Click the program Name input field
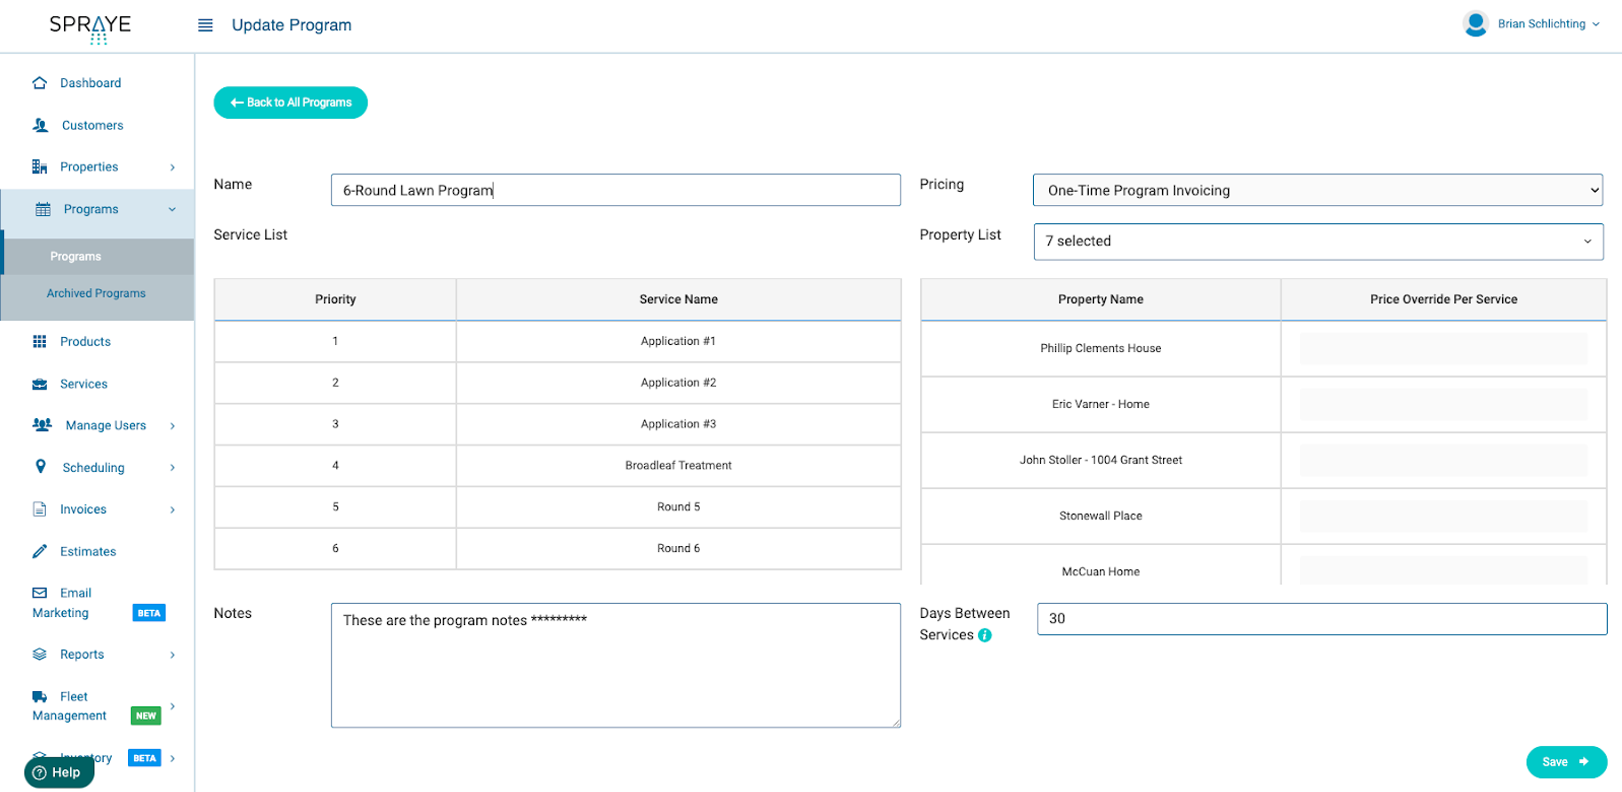Screen dimensions: 1622x792 tap(615, 190)
